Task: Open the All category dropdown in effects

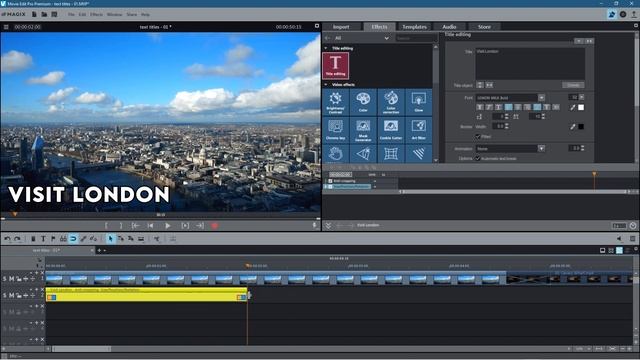Action: pos(362,38)
